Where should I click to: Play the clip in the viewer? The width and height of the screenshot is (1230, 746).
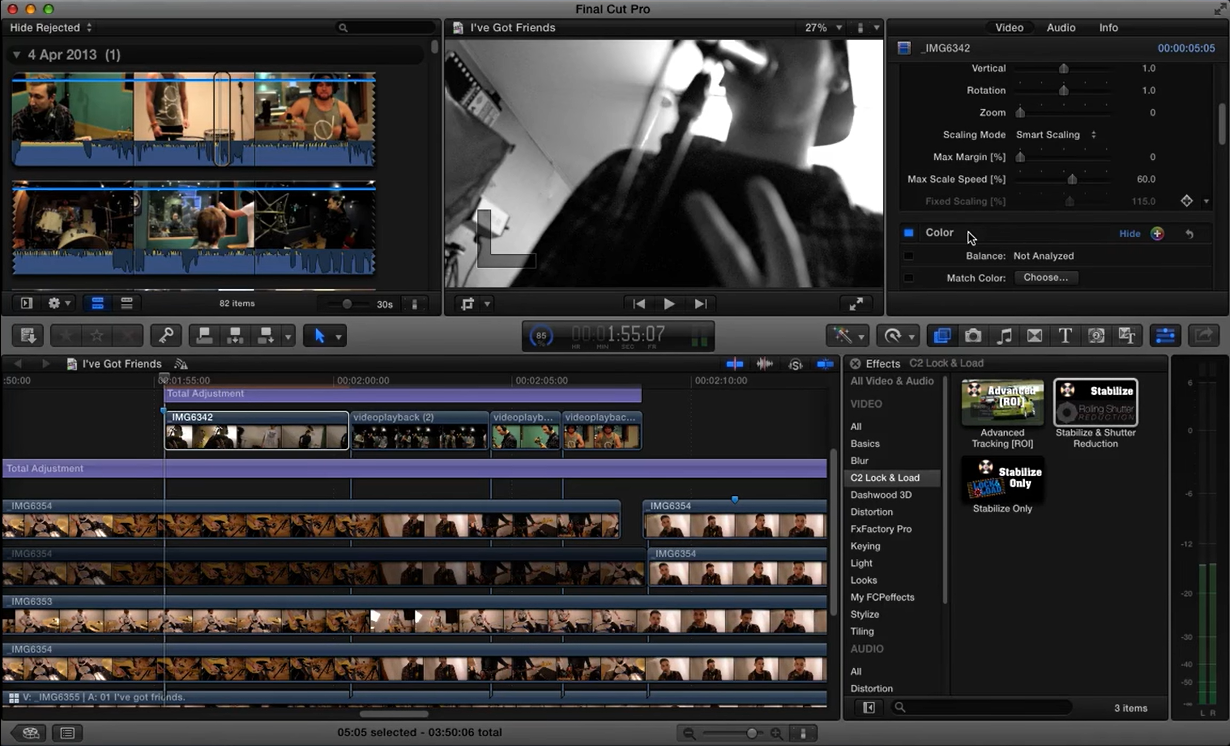point(669,304)
